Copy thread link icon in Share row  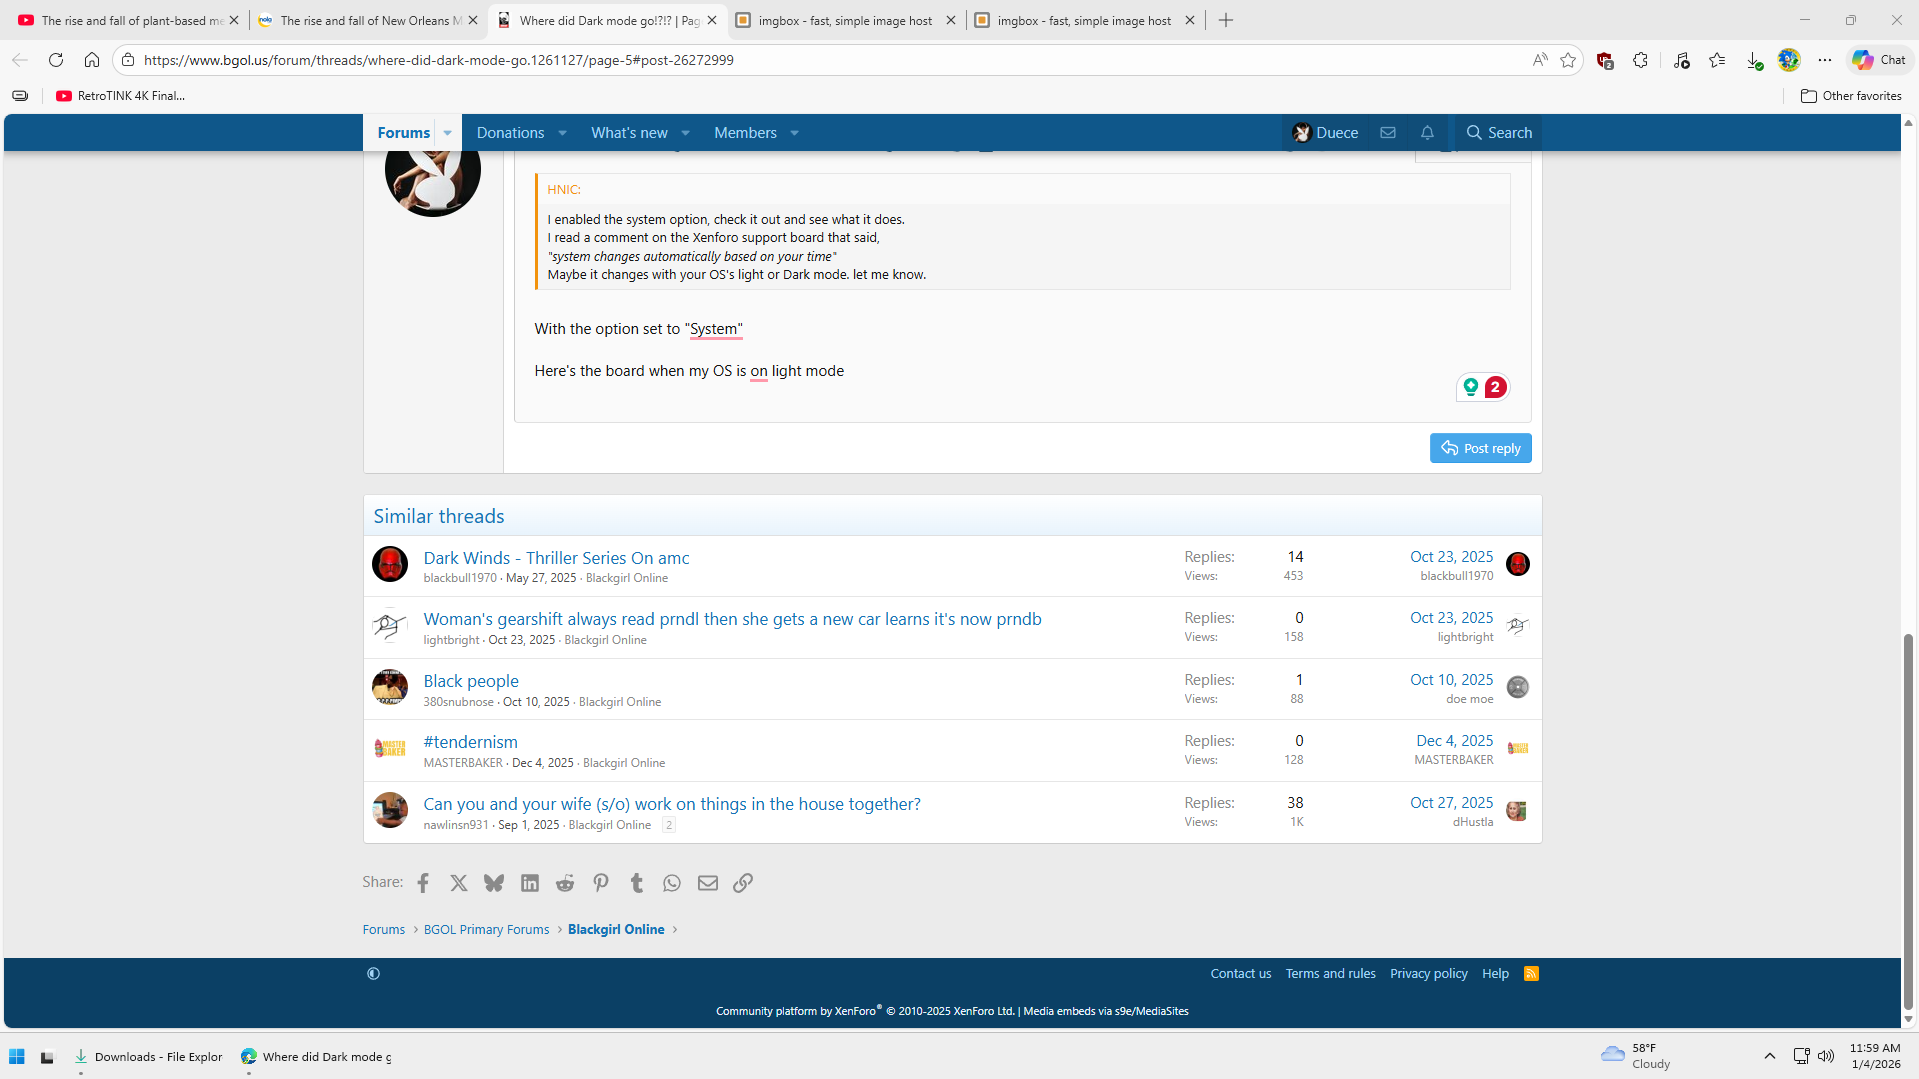click(x=743, y=883)
